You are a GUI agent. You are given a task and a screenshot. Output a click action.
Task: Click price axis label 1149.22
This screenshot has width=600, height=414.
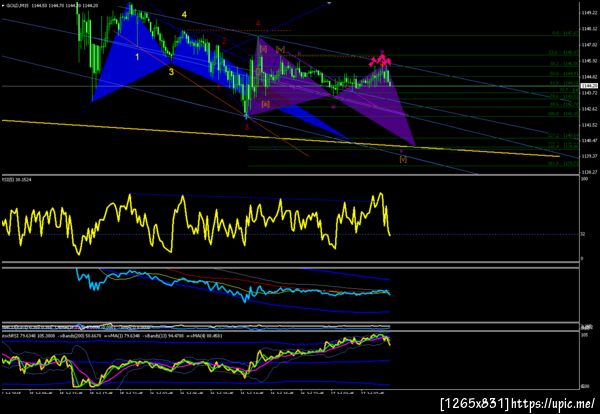(589, 13)
